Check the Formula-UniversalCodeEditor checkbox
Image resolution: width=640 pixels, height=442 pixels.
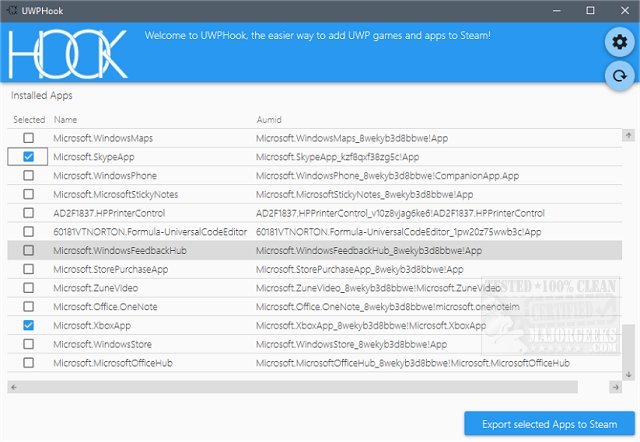pyautogui.click(x=28, y=232)
